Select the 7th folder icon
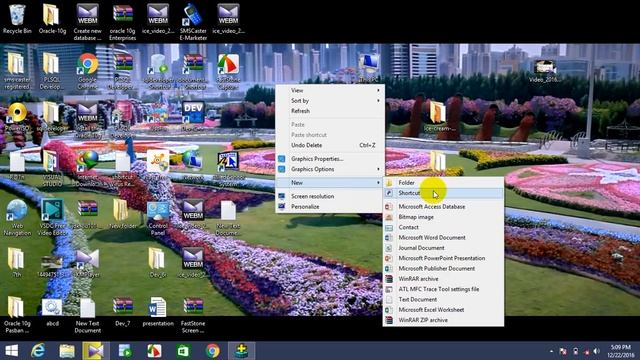This screenshot has height=360, width=640. (17, 262)
